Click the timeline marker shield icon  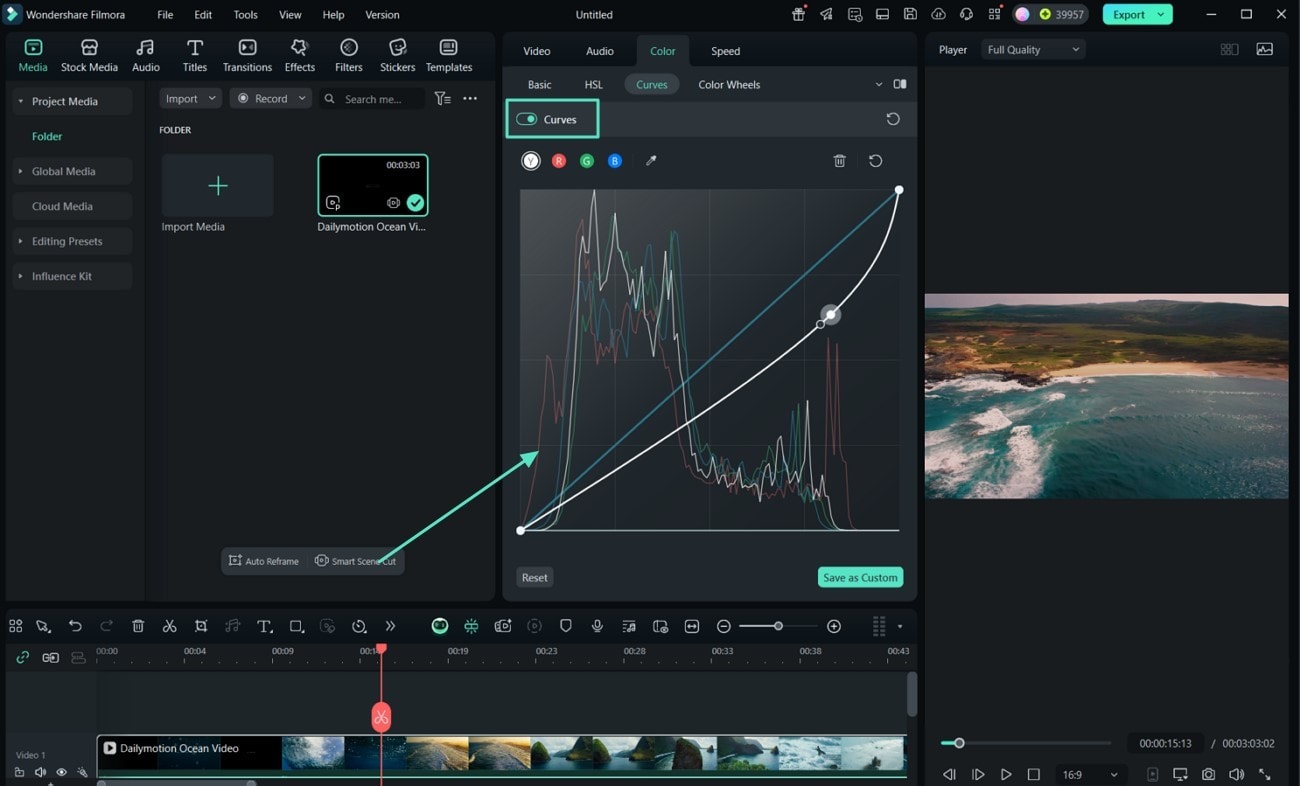pos(566,626)
